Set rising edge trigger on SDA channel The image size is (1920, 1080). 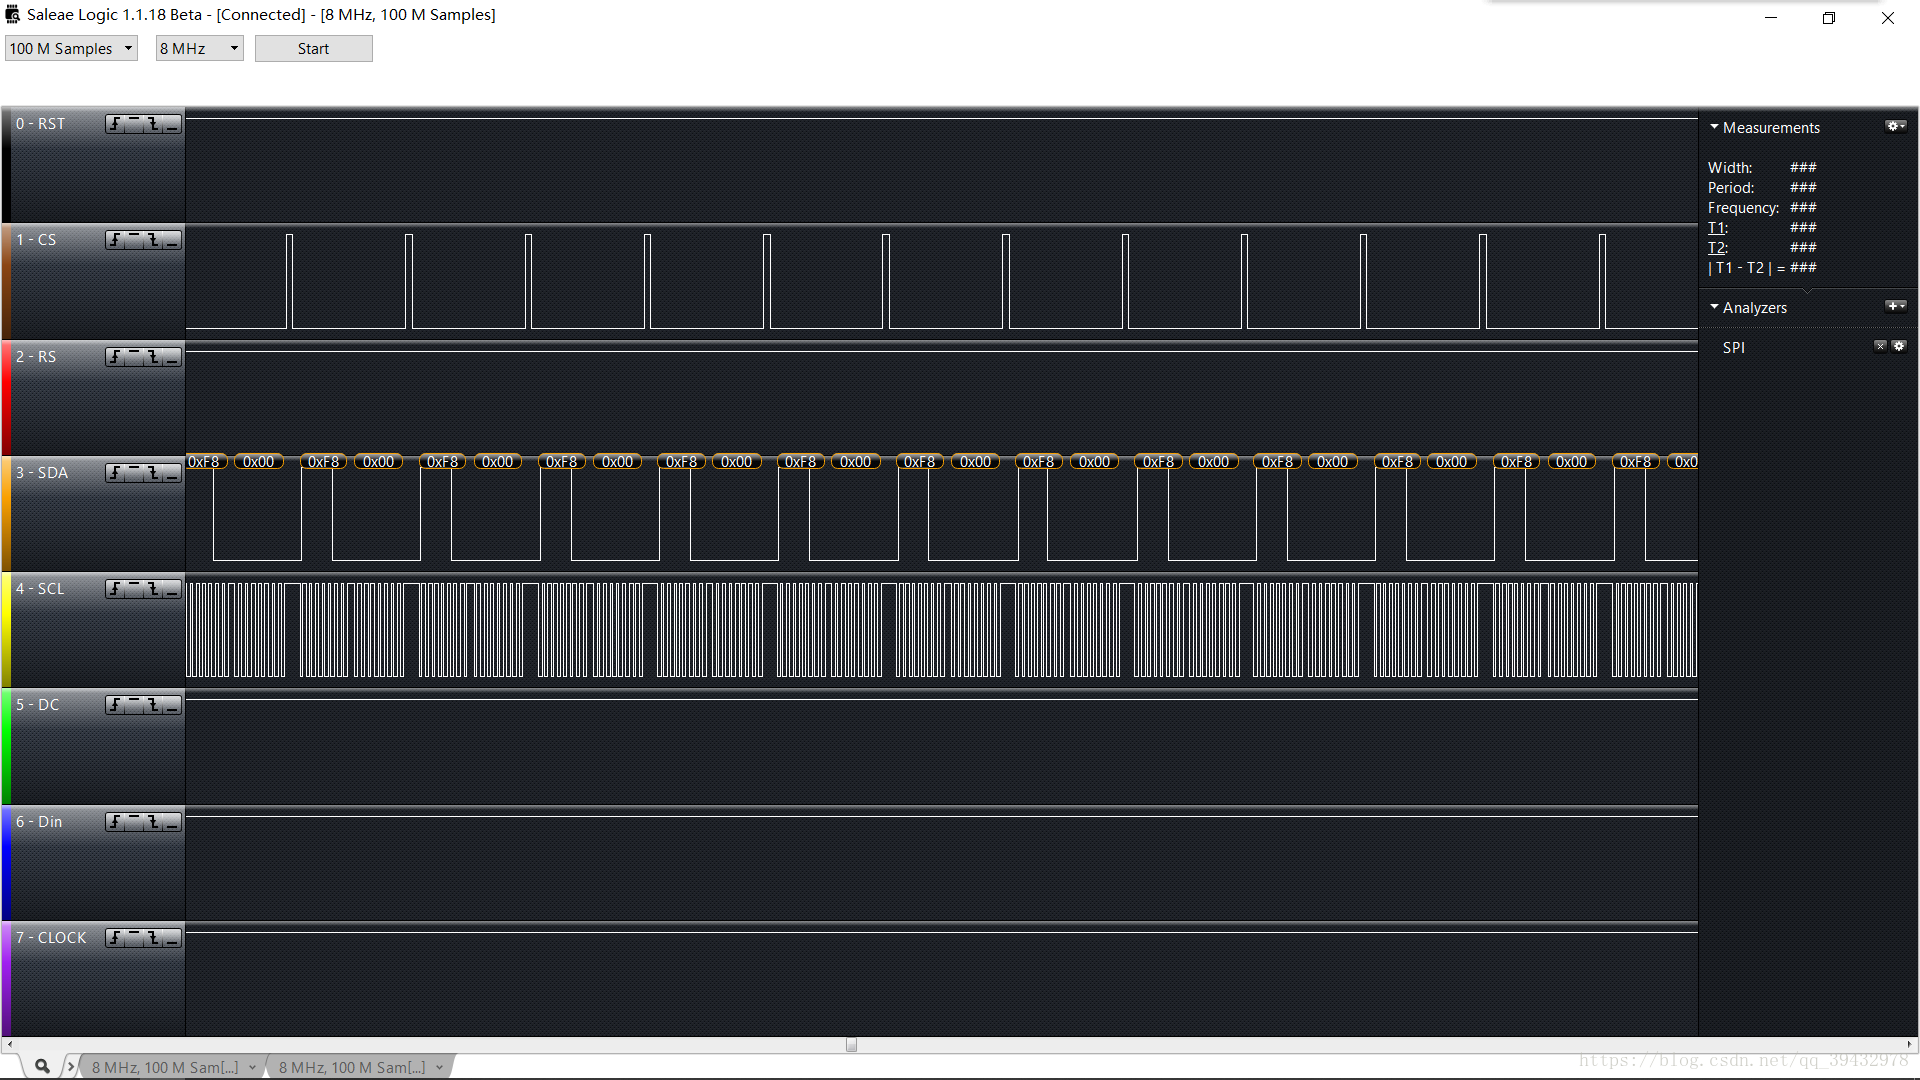pos(116,473)
